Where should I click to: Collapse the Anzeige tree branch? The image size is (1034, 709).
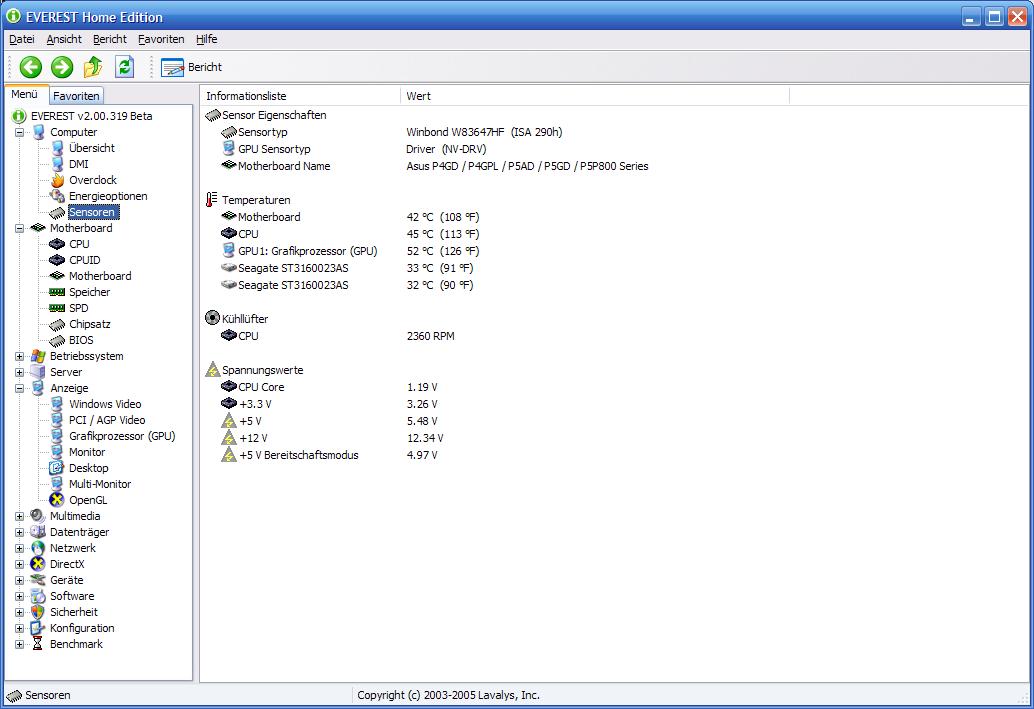point(20,388)
